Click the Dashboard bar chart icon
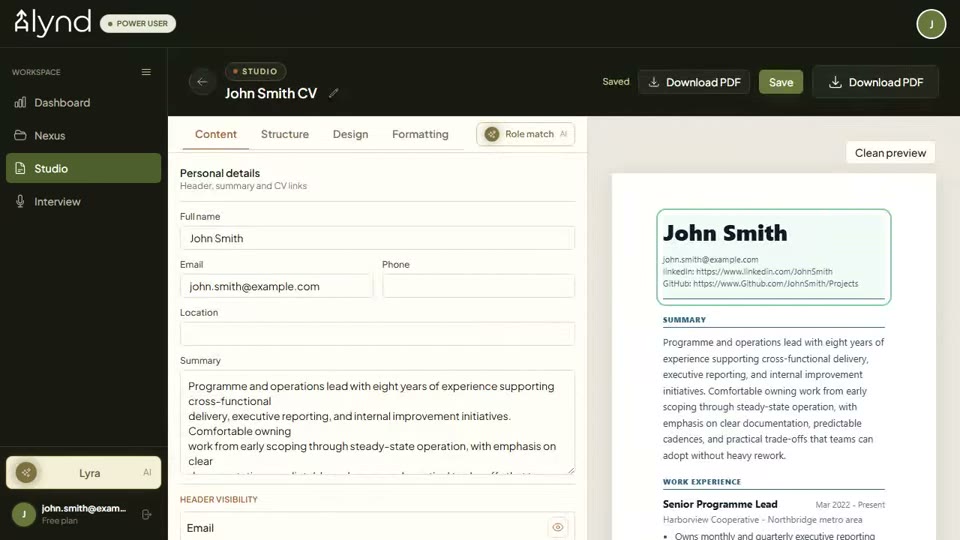Image resolution: width=960 pixels, height=540 pixels. click(20, 102)
